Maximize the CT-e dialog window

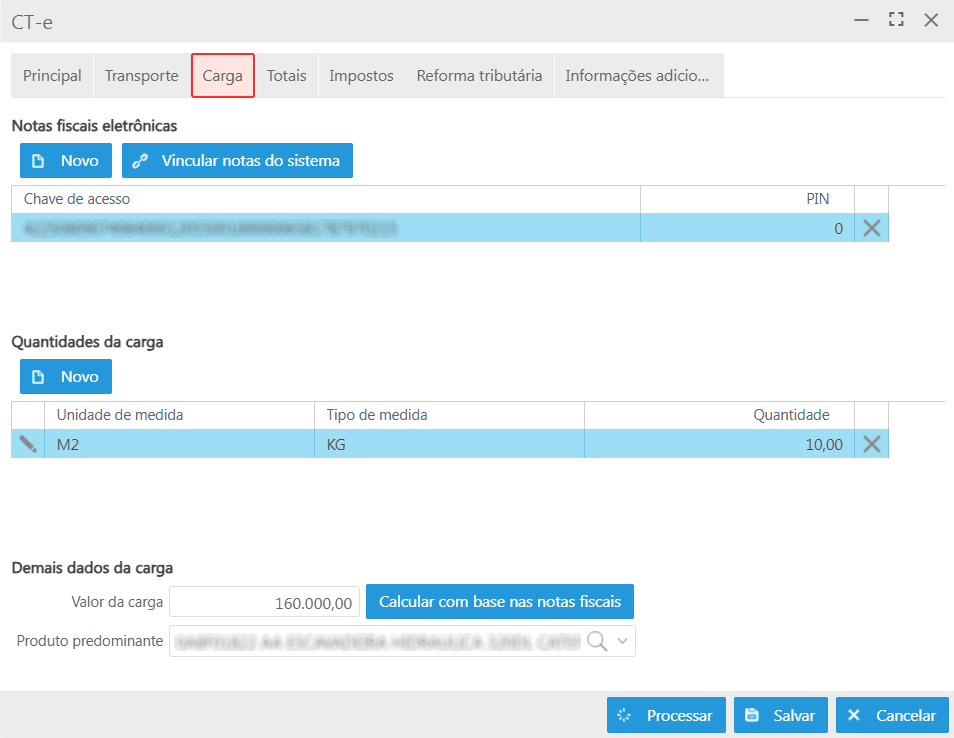[x=896, y=20]
